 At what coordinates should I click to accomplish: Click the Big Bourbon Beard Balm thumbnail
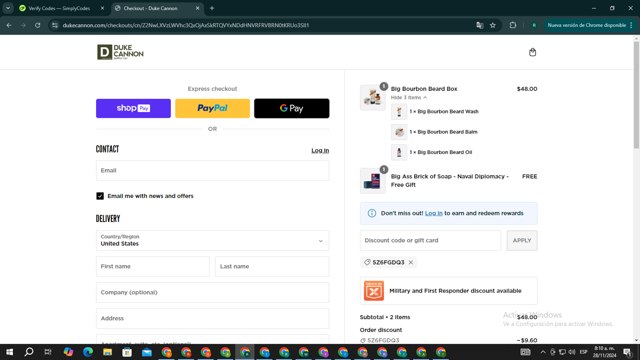tap(399, 132)
